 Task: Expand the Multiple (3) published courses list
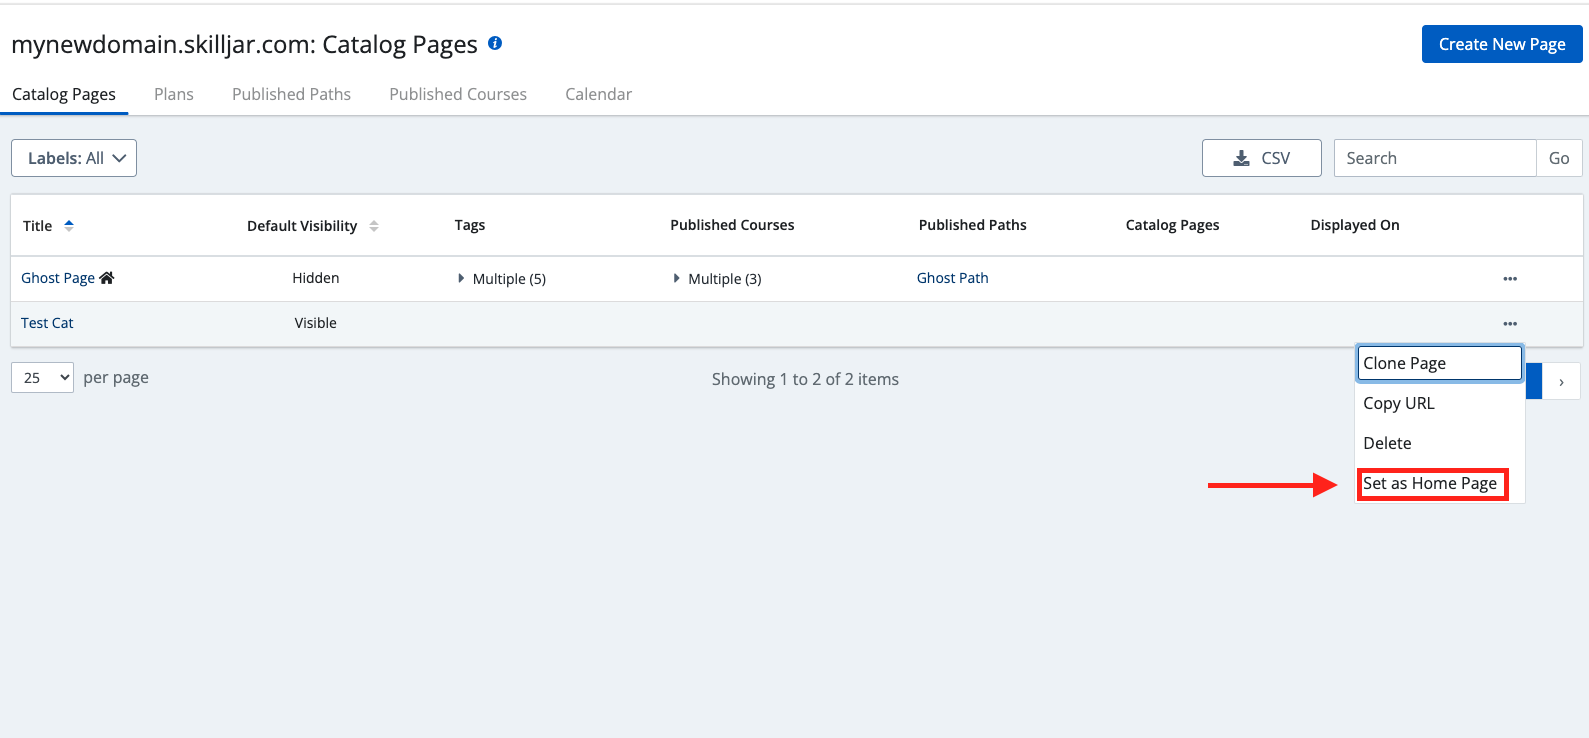(677, 279)
